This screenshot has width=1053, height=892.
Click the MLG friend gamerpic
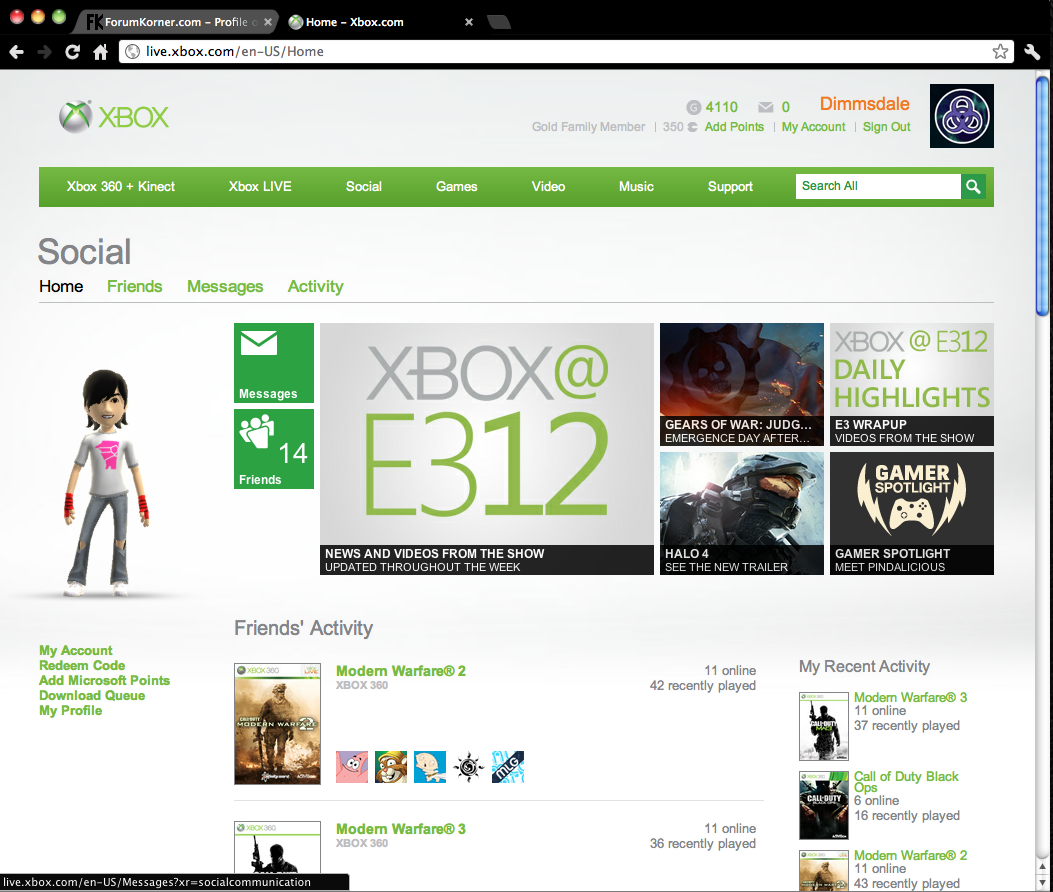pos(508,767)
